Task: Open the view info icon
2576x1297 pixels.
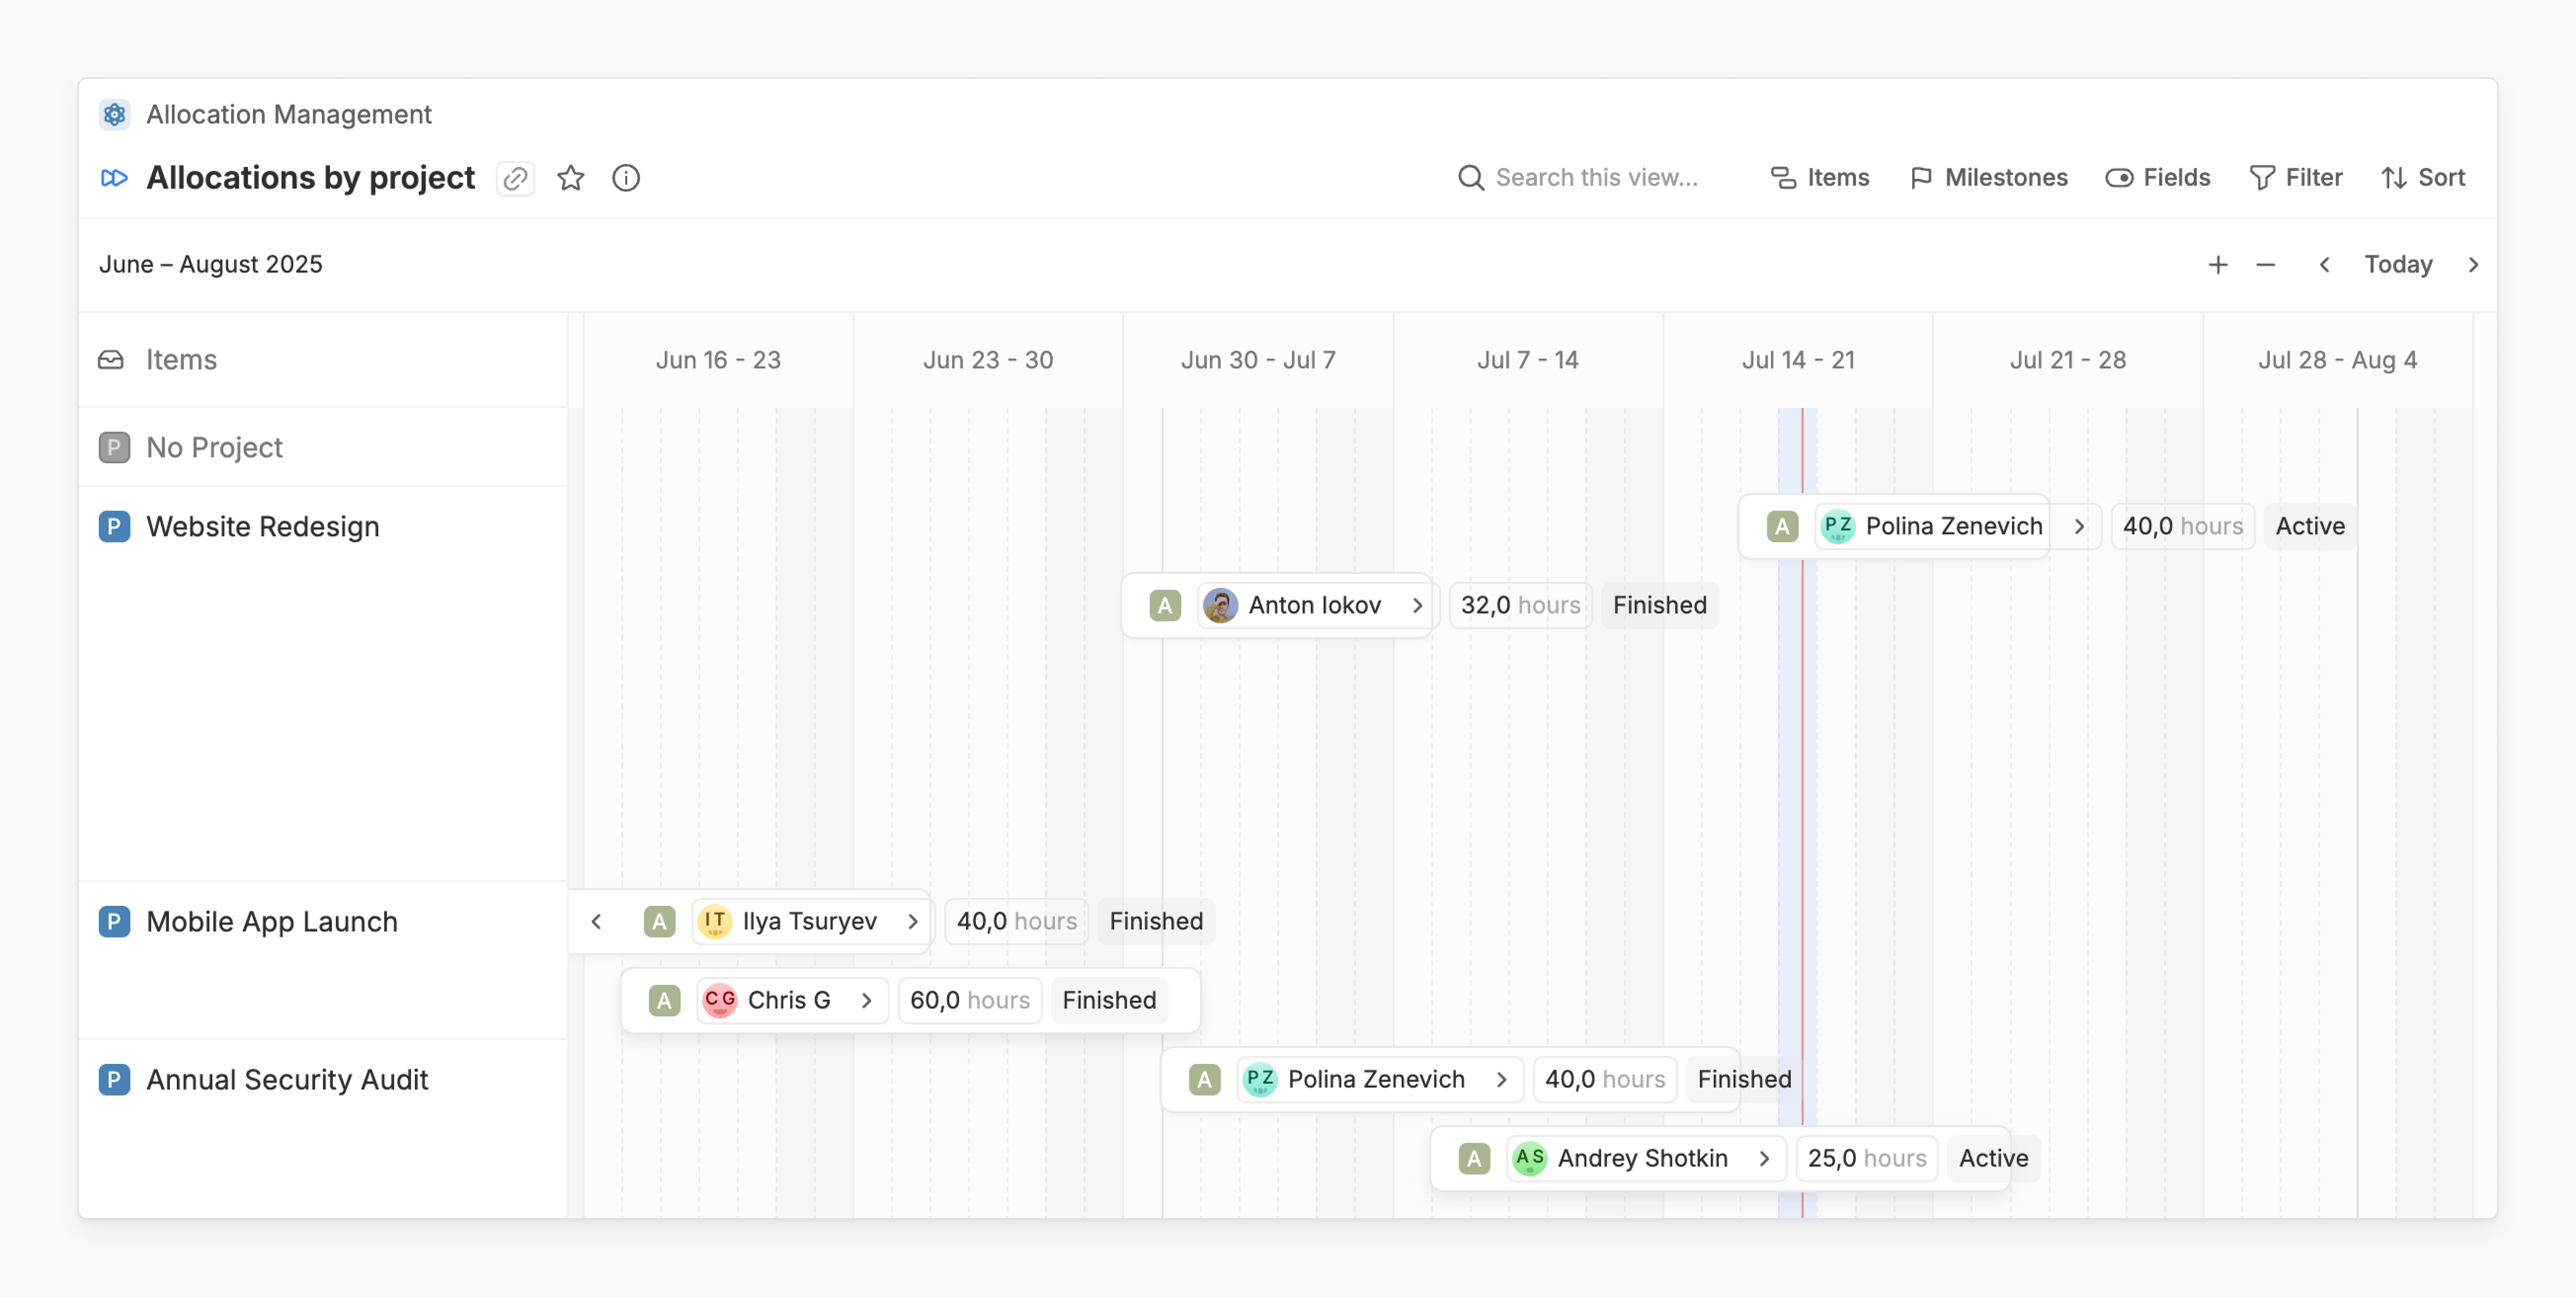Action: click(626, 178)
